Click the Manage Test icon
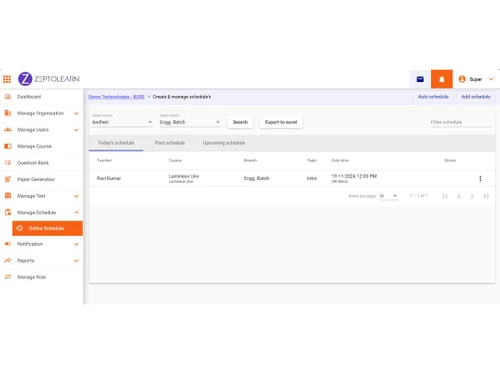This screenshot has height=375, width=500. click(8, 196)
